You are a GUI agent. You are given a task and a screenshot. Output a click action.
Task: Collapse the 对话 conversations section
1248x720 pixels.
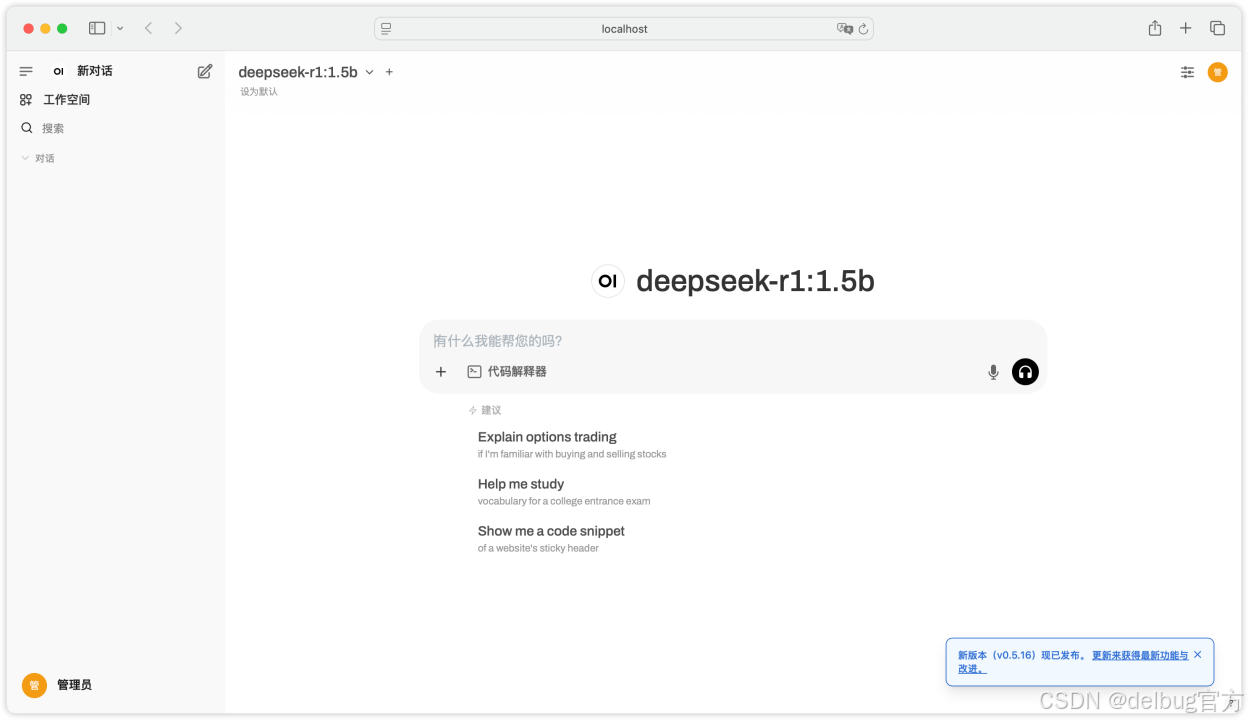[x=38, y=158]
